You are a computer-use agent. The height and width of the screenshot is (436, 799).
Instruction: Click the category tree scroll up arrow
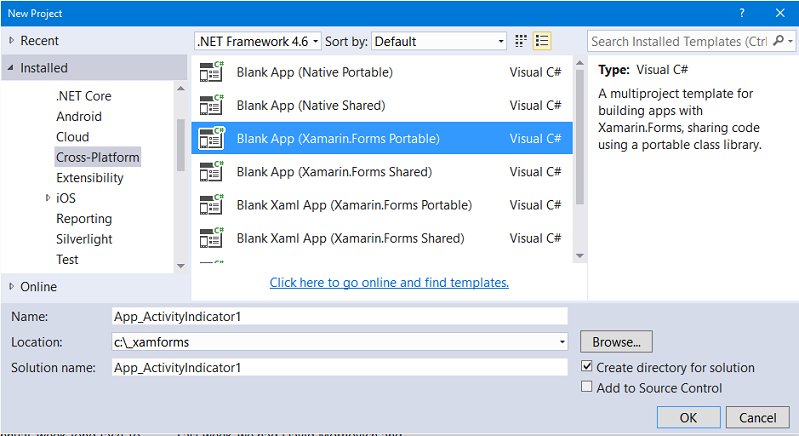click(180, 89)
